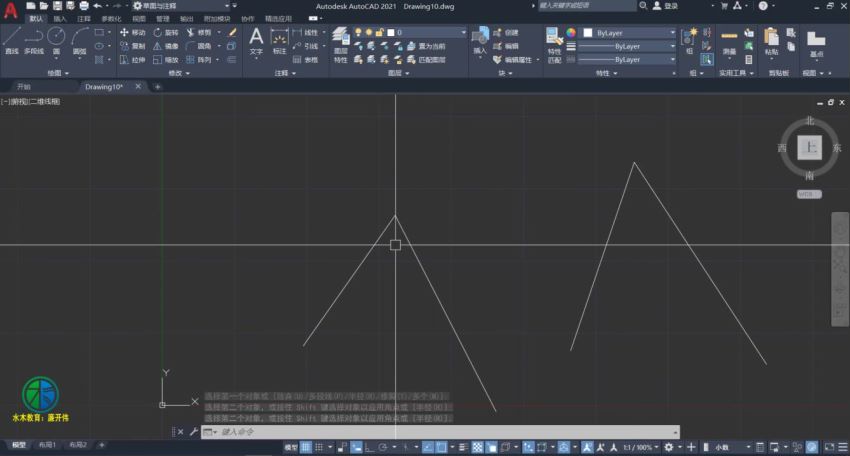The image size is (850, 456).
Task: Open the Parametric (参数化) ribbon tab
Action: [111, 18]
